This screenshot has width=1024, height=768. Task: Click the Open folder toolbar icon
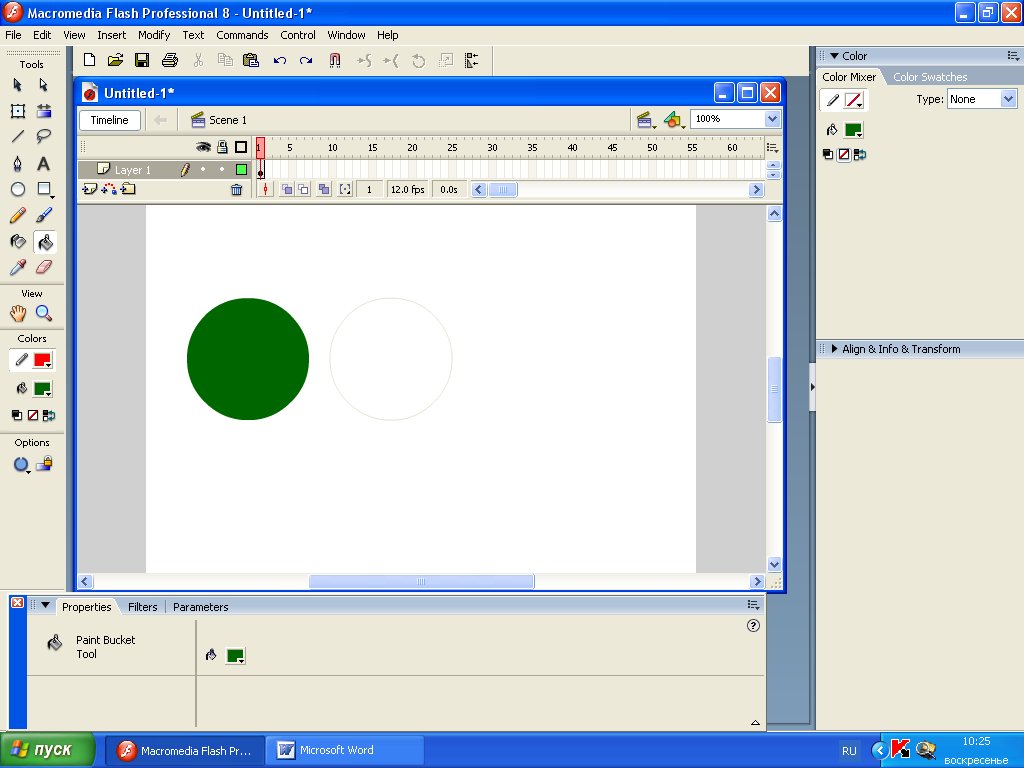point(116,61)
